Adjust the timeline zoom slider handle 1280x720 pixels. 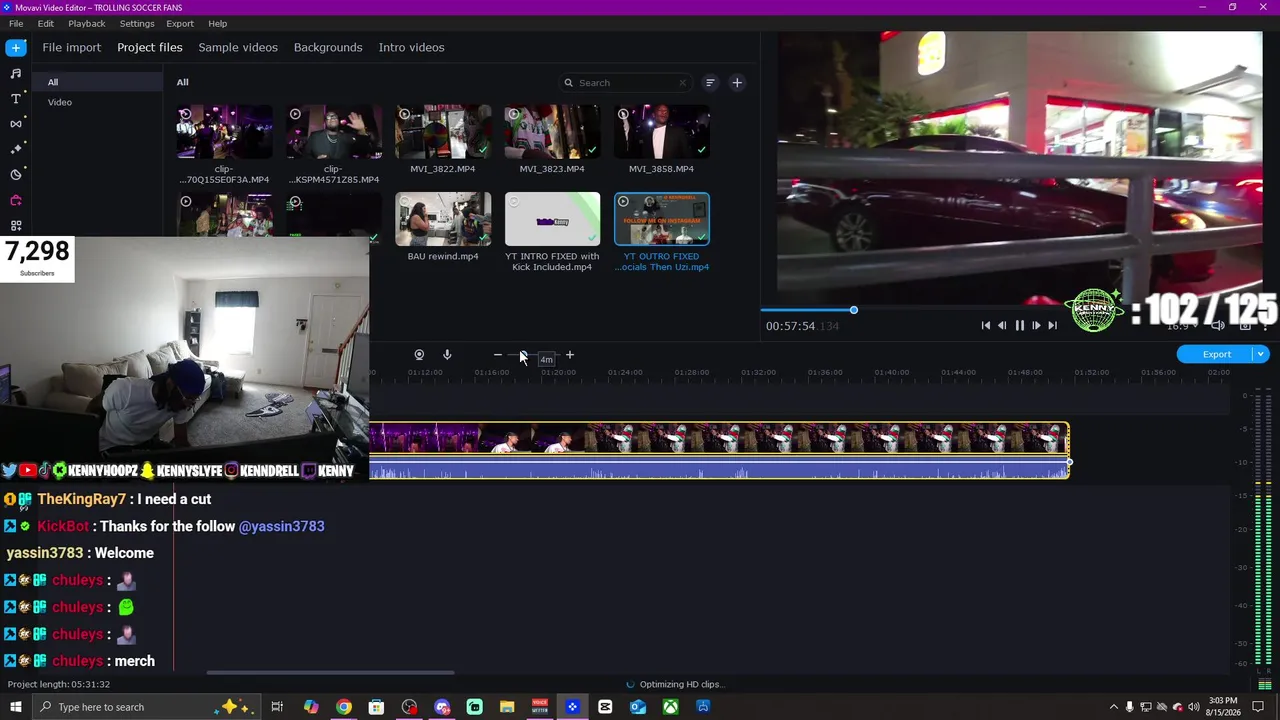[523, 355]
